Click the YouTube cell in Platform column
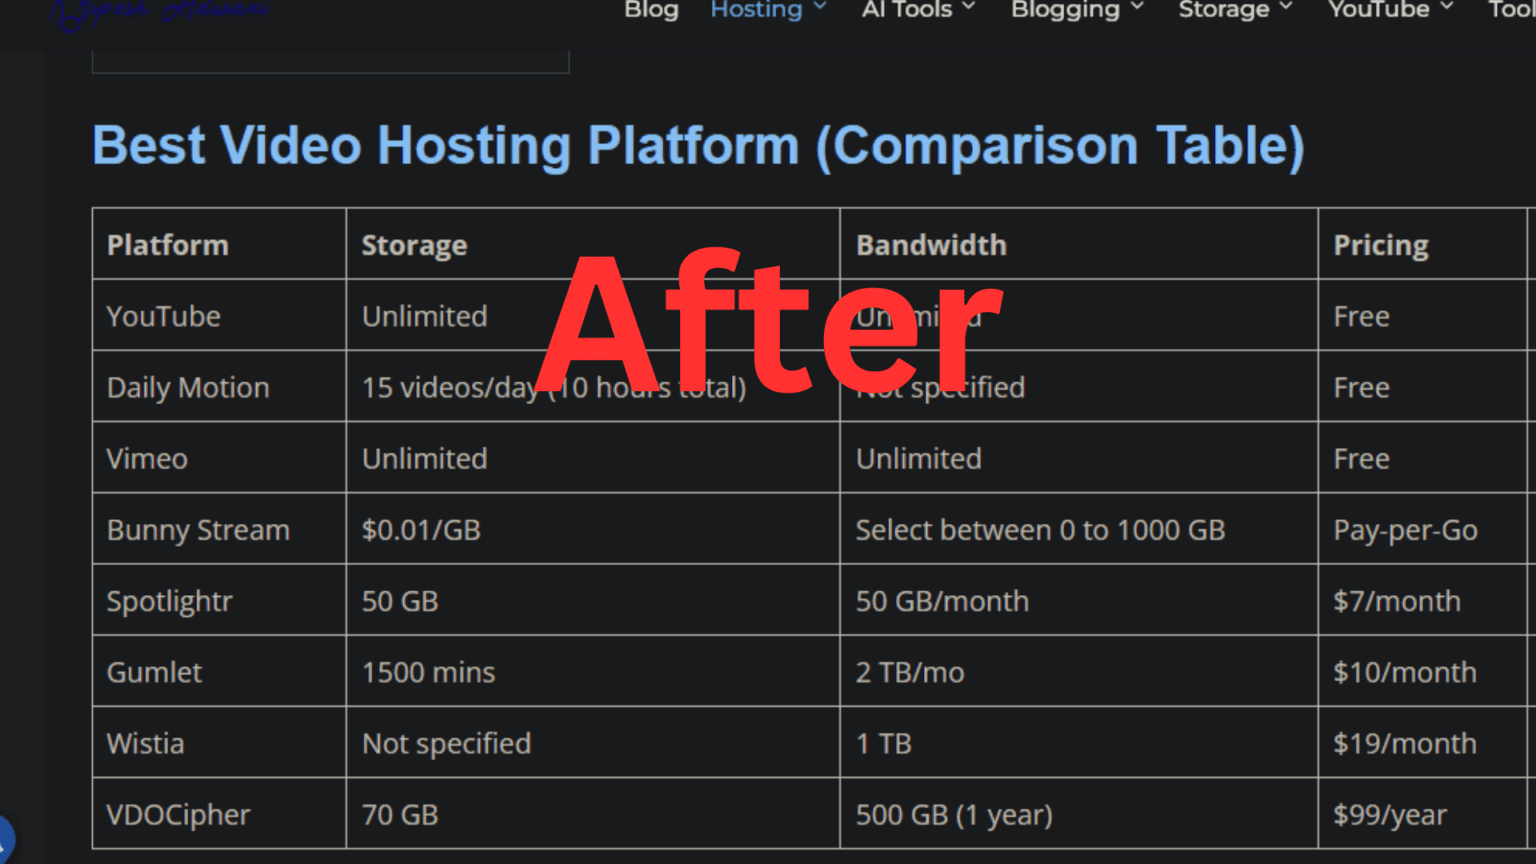 tap(219, 315)
